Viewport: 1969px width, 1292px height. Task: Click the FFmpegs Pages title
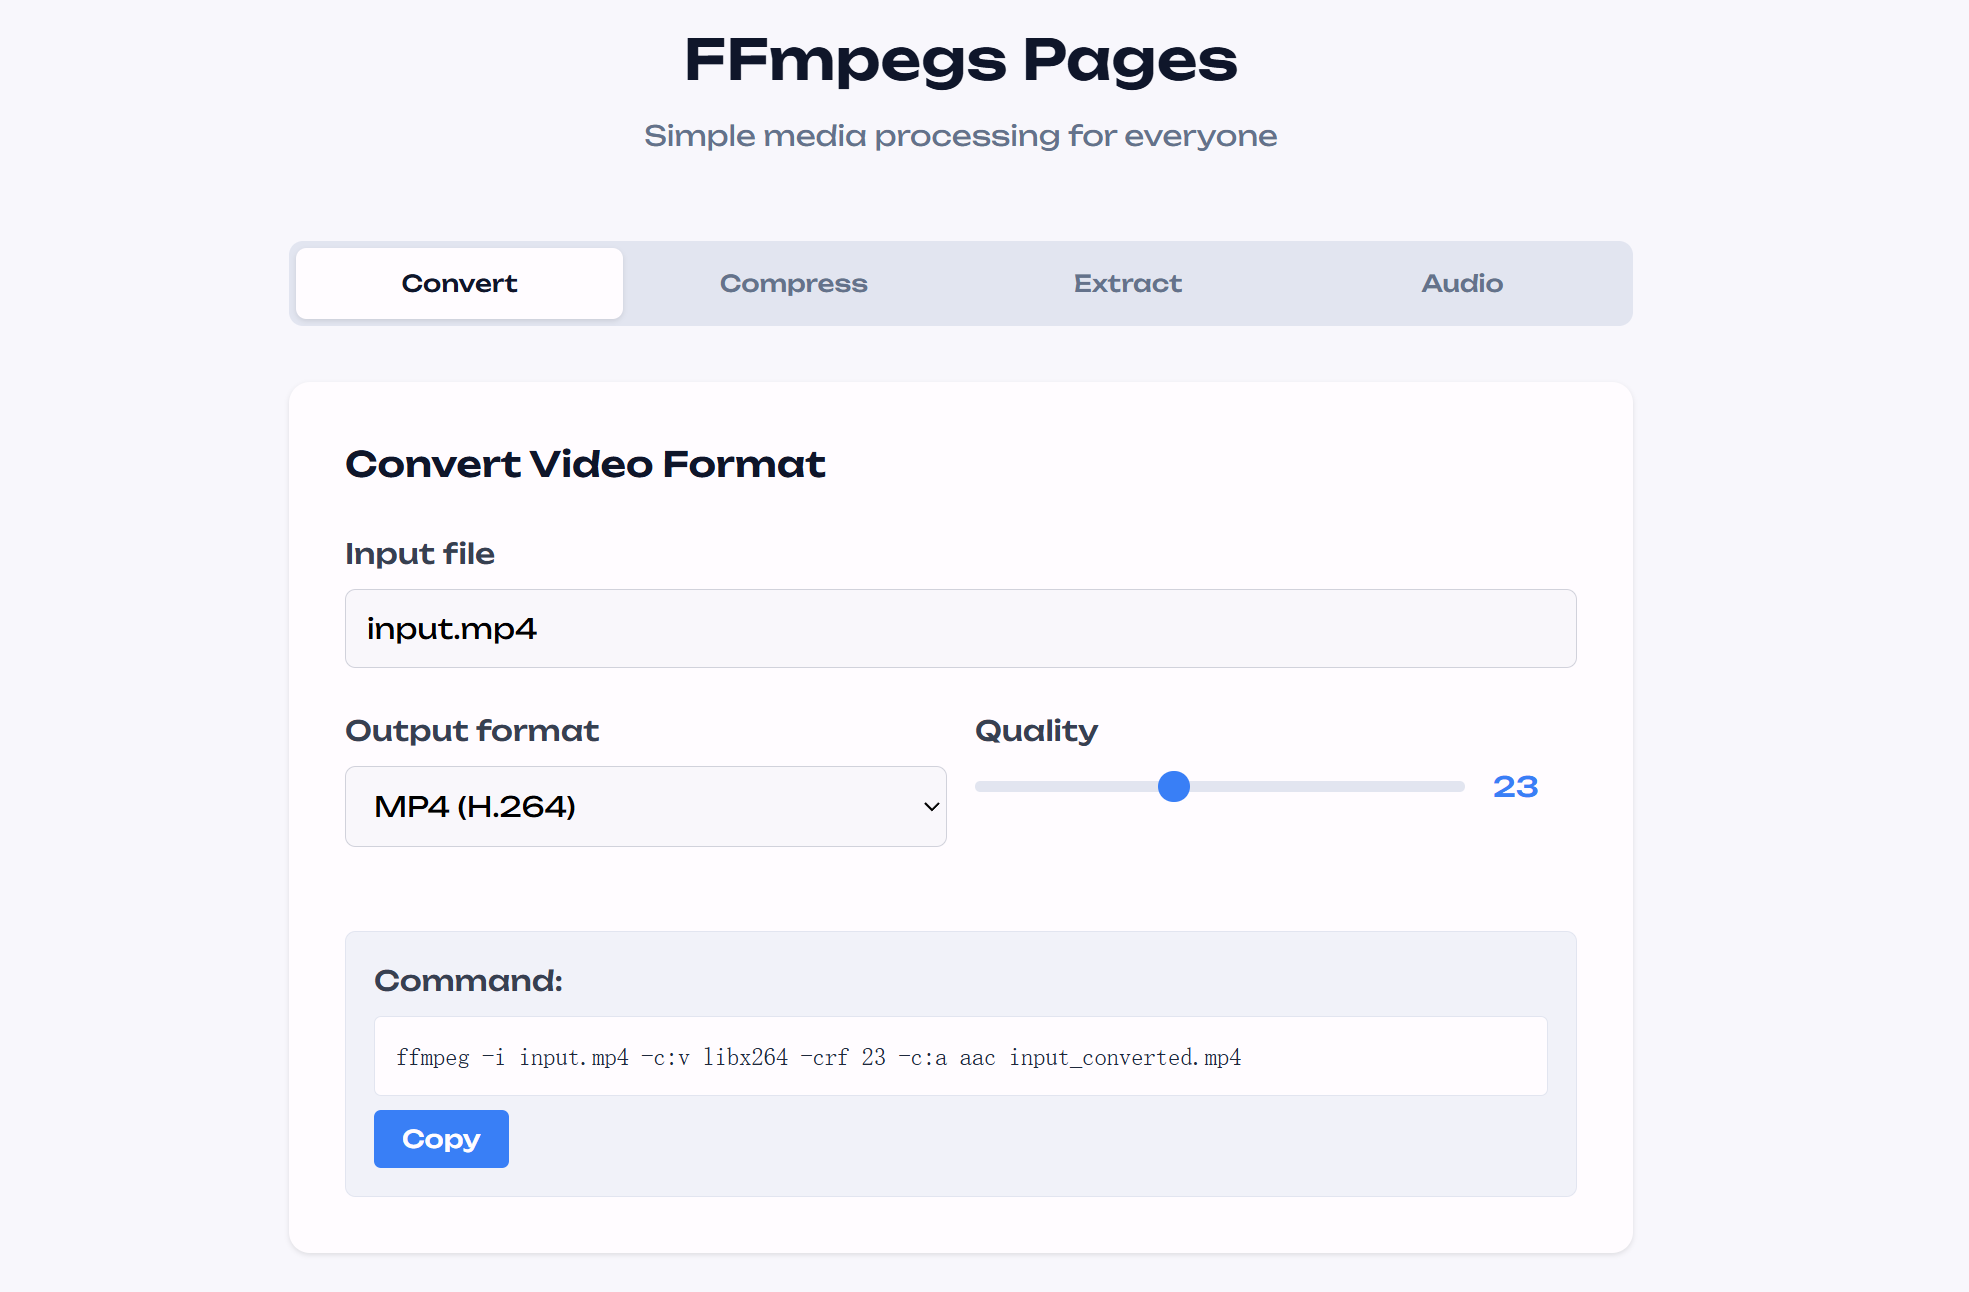[960, 60]
